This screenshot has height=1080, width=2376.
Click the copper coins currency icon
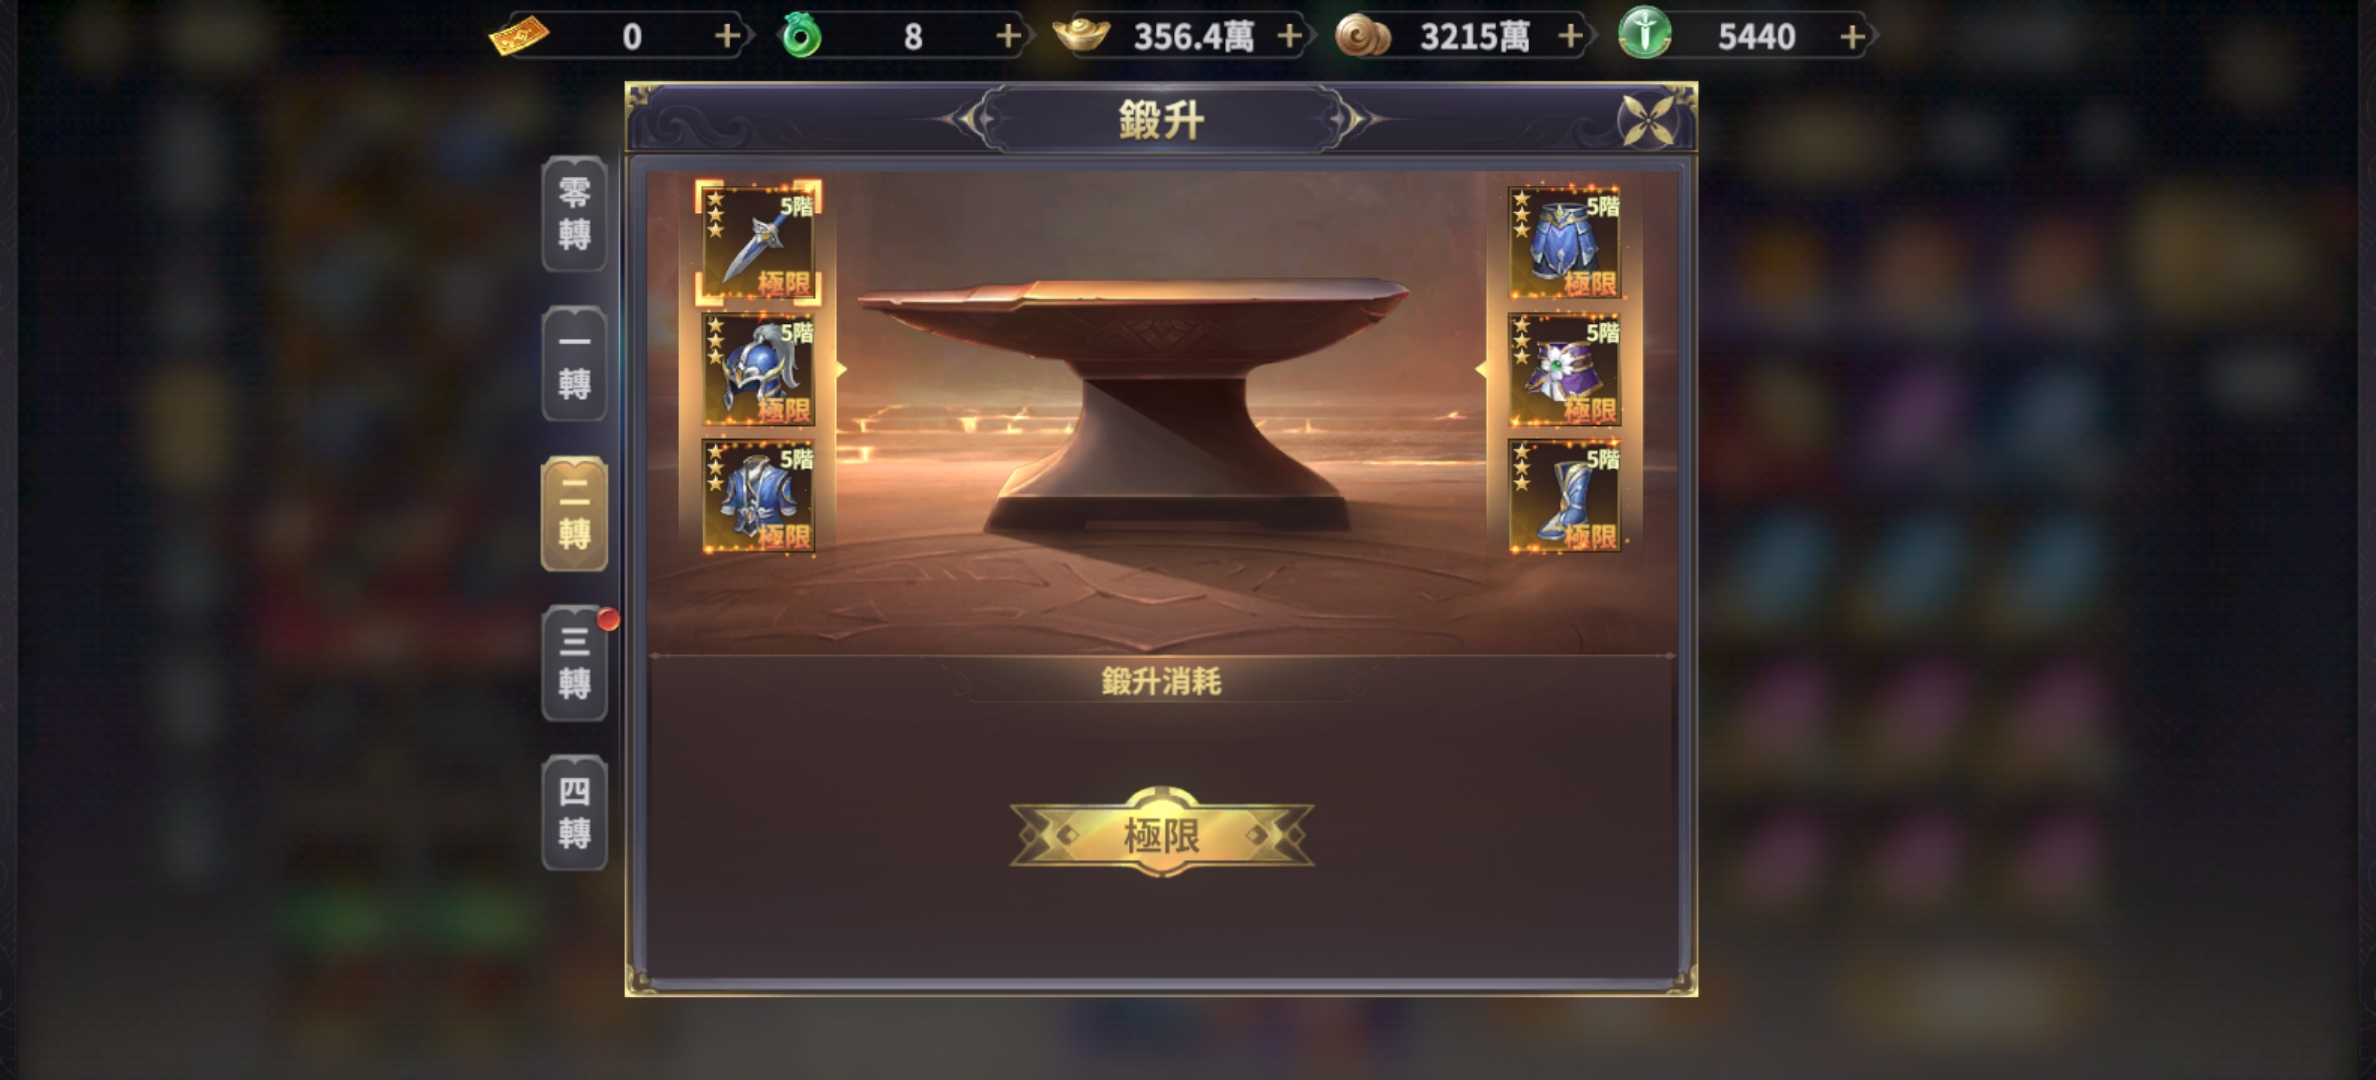click(x=1363, y=37)
